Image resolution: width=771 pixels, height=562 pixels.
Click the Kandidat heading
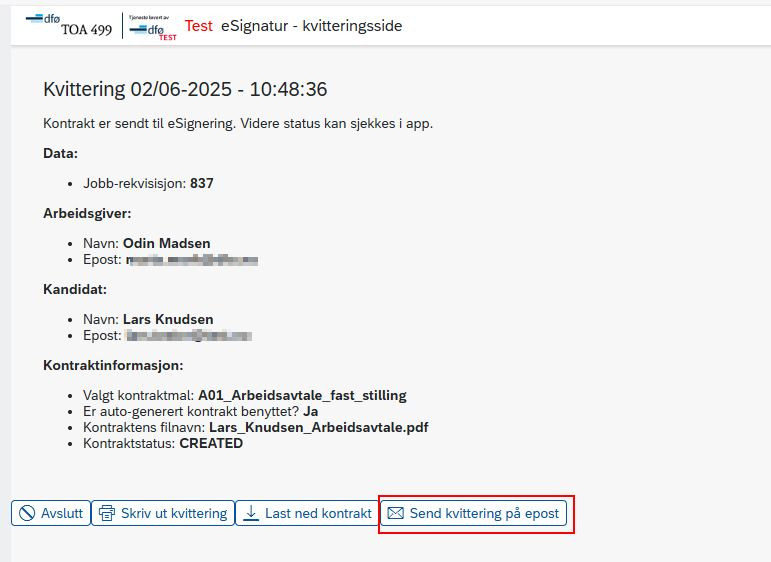click(x=75, y=289)
